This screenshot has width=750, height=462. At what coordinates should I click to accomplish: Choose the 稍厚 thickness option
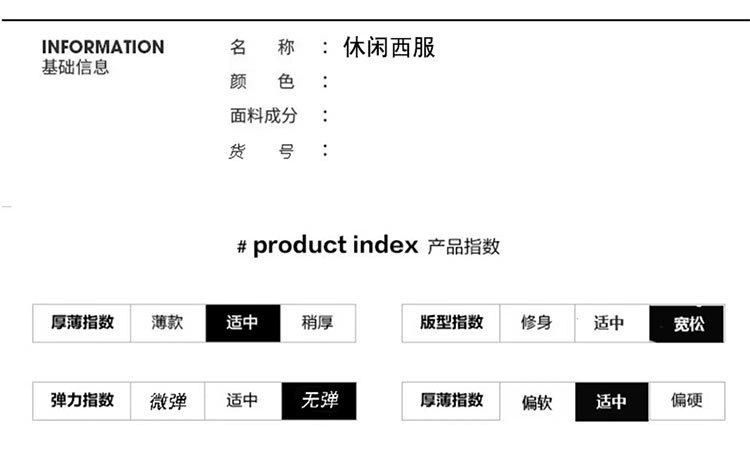[317, 323]
